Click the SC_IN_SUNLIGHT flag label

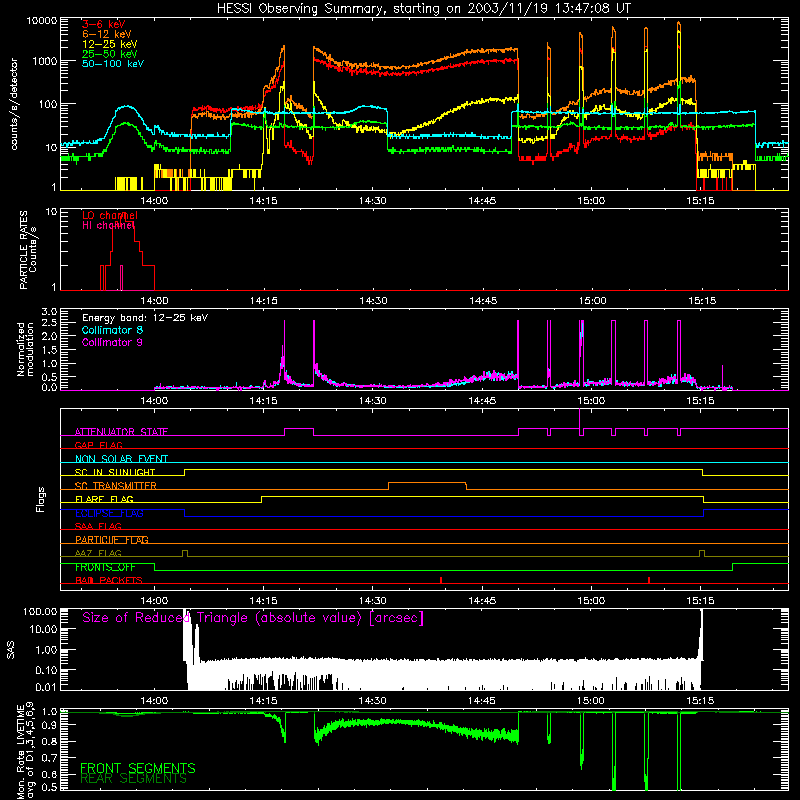[115, 472]
